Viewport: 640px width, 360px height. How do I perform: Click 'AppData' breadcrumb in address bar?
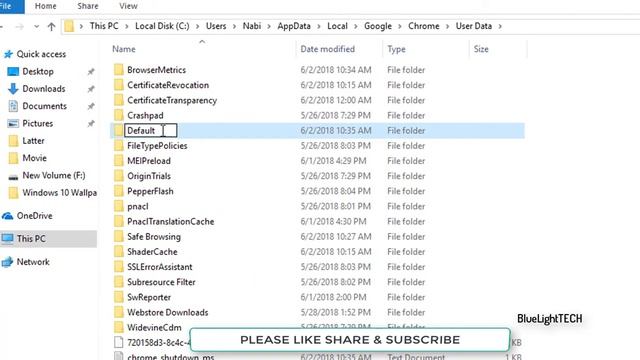pyautogui.click(x=294, y=26)
